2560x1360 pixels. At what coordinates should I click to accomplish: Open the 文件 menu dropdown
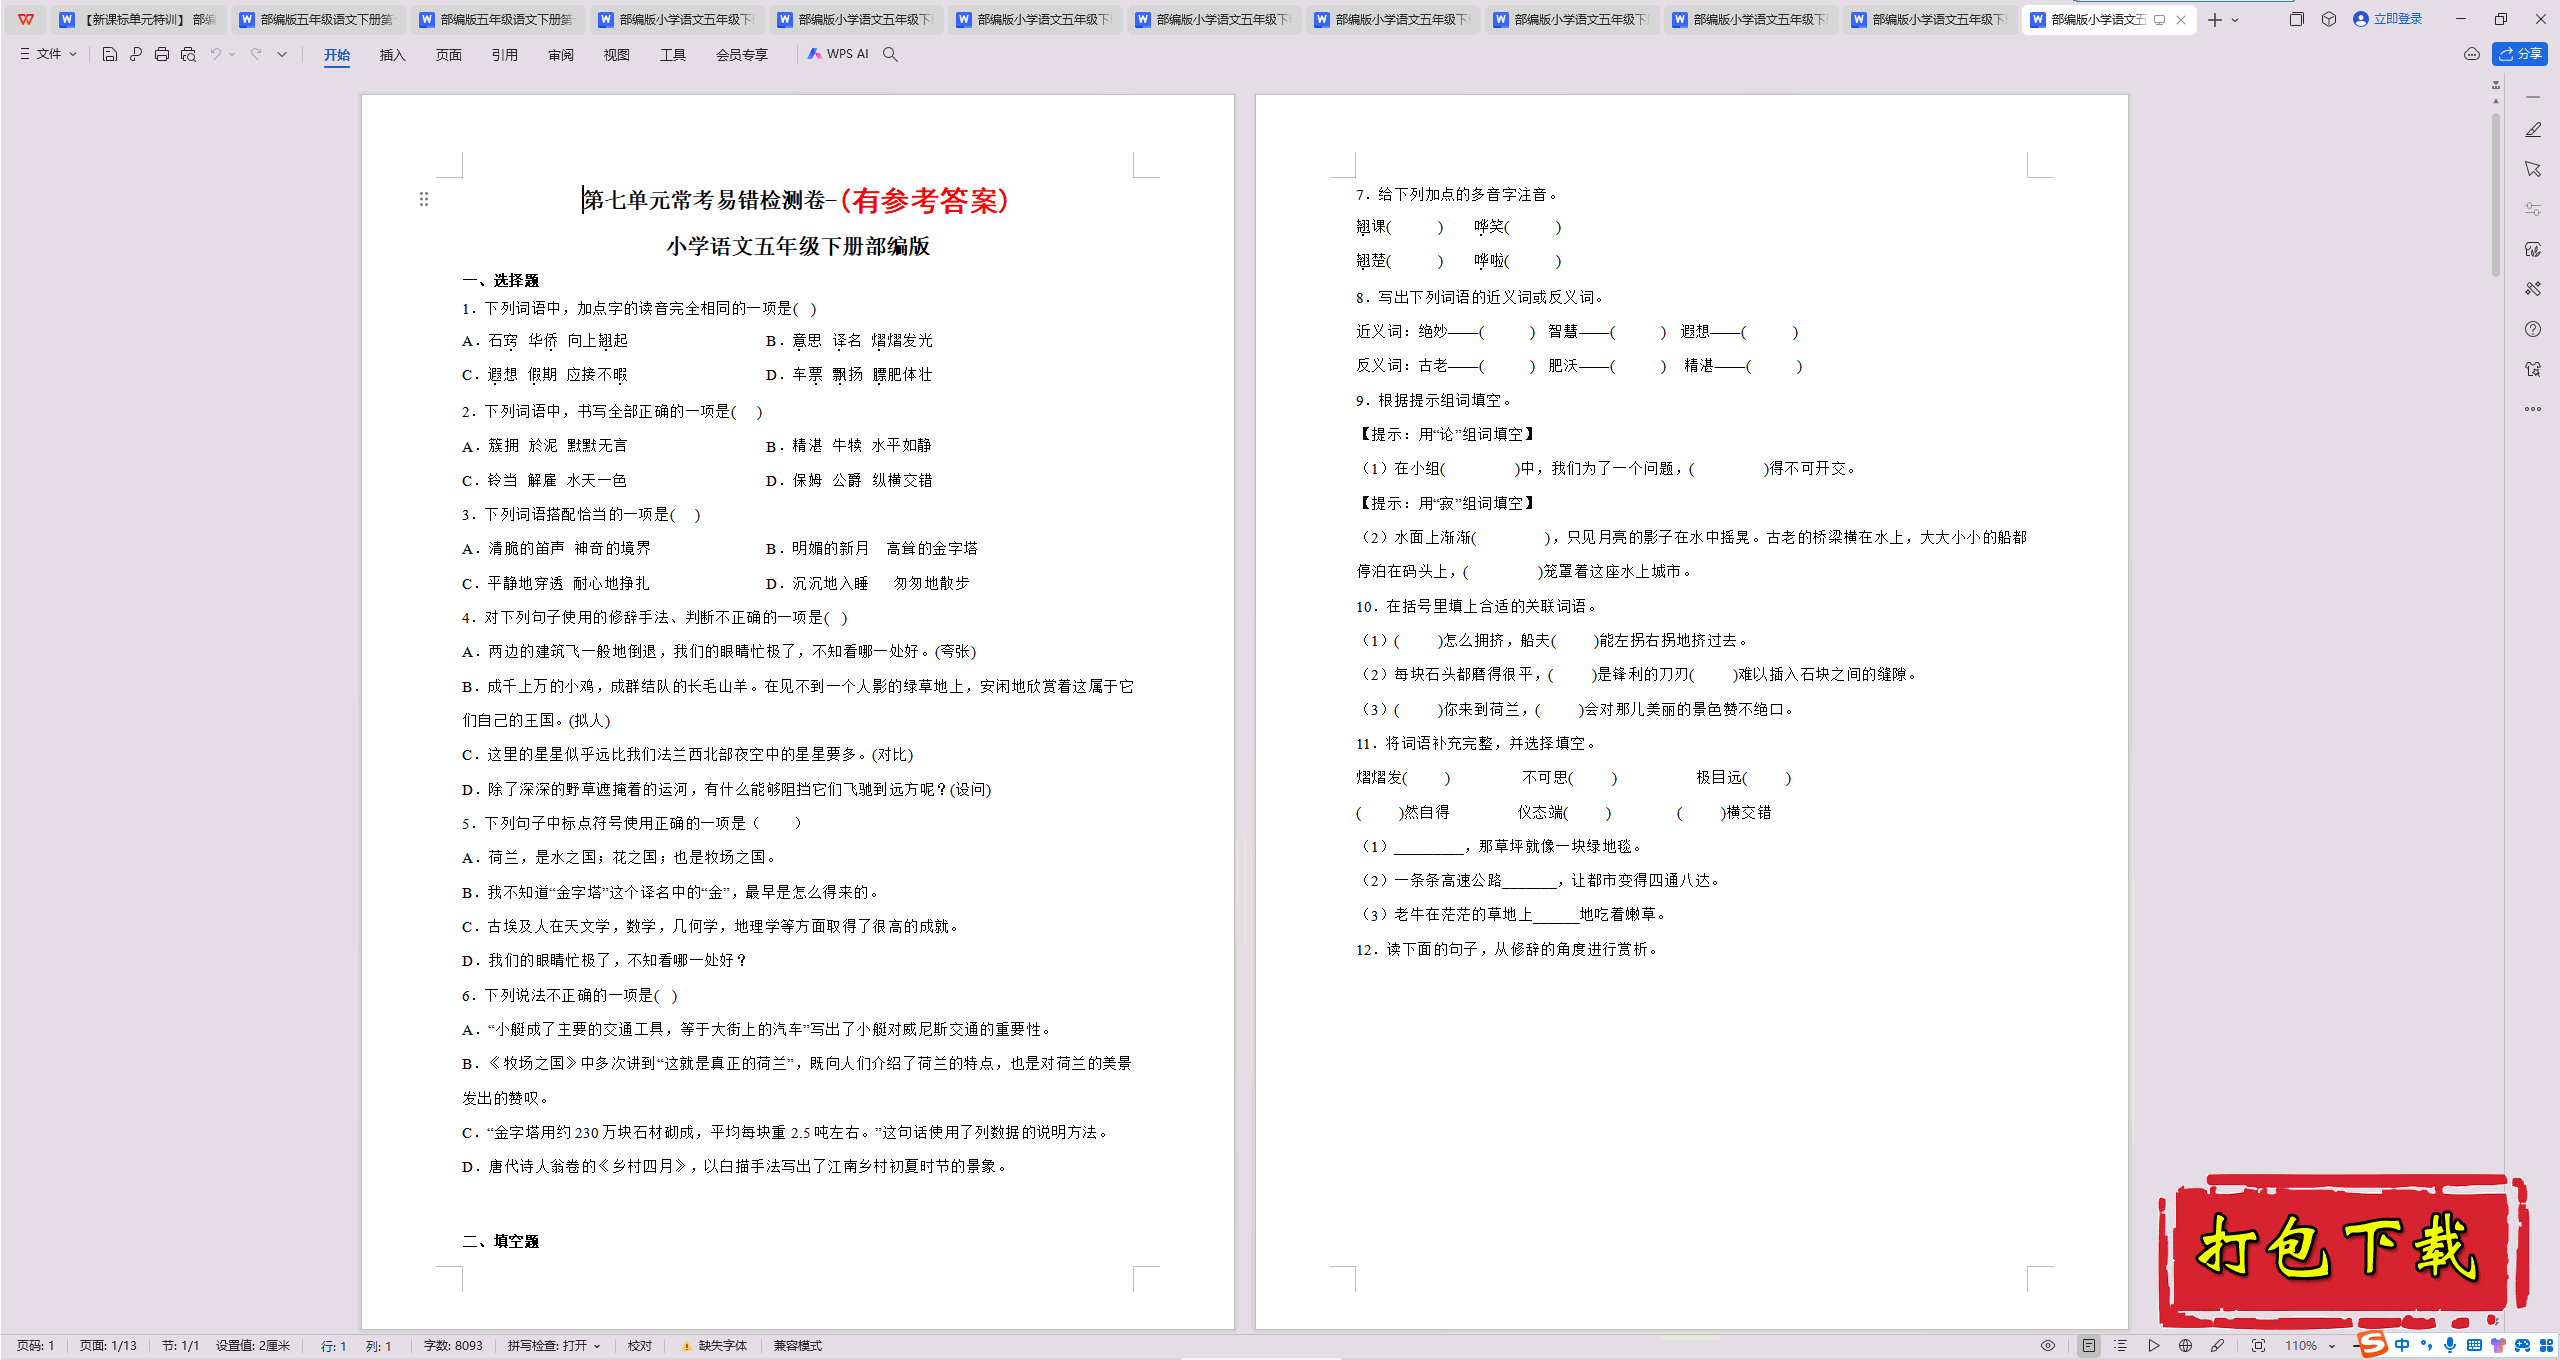[48, 54]
